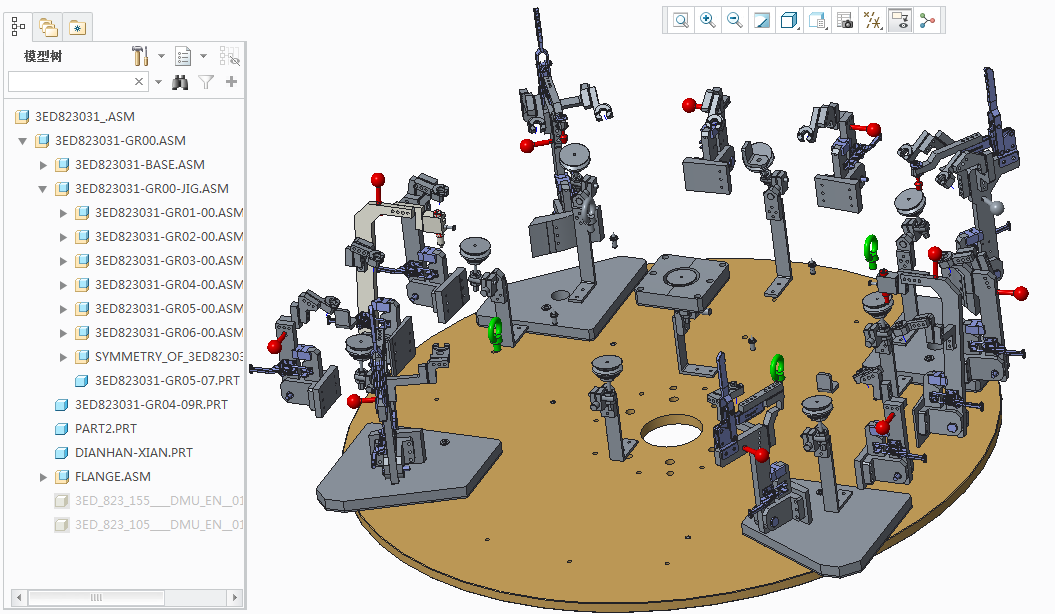The image size is (1055, 614).
Task: Switch to the Model Tree tab
Action: (18, 27)
